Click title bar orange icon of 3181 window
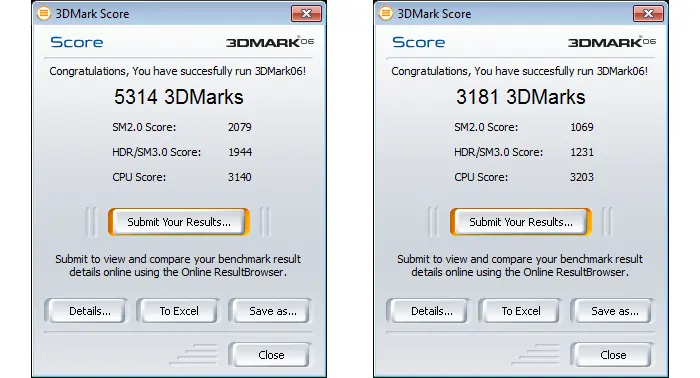The height and width of the screenshot is (378, 700). point(385,13)
